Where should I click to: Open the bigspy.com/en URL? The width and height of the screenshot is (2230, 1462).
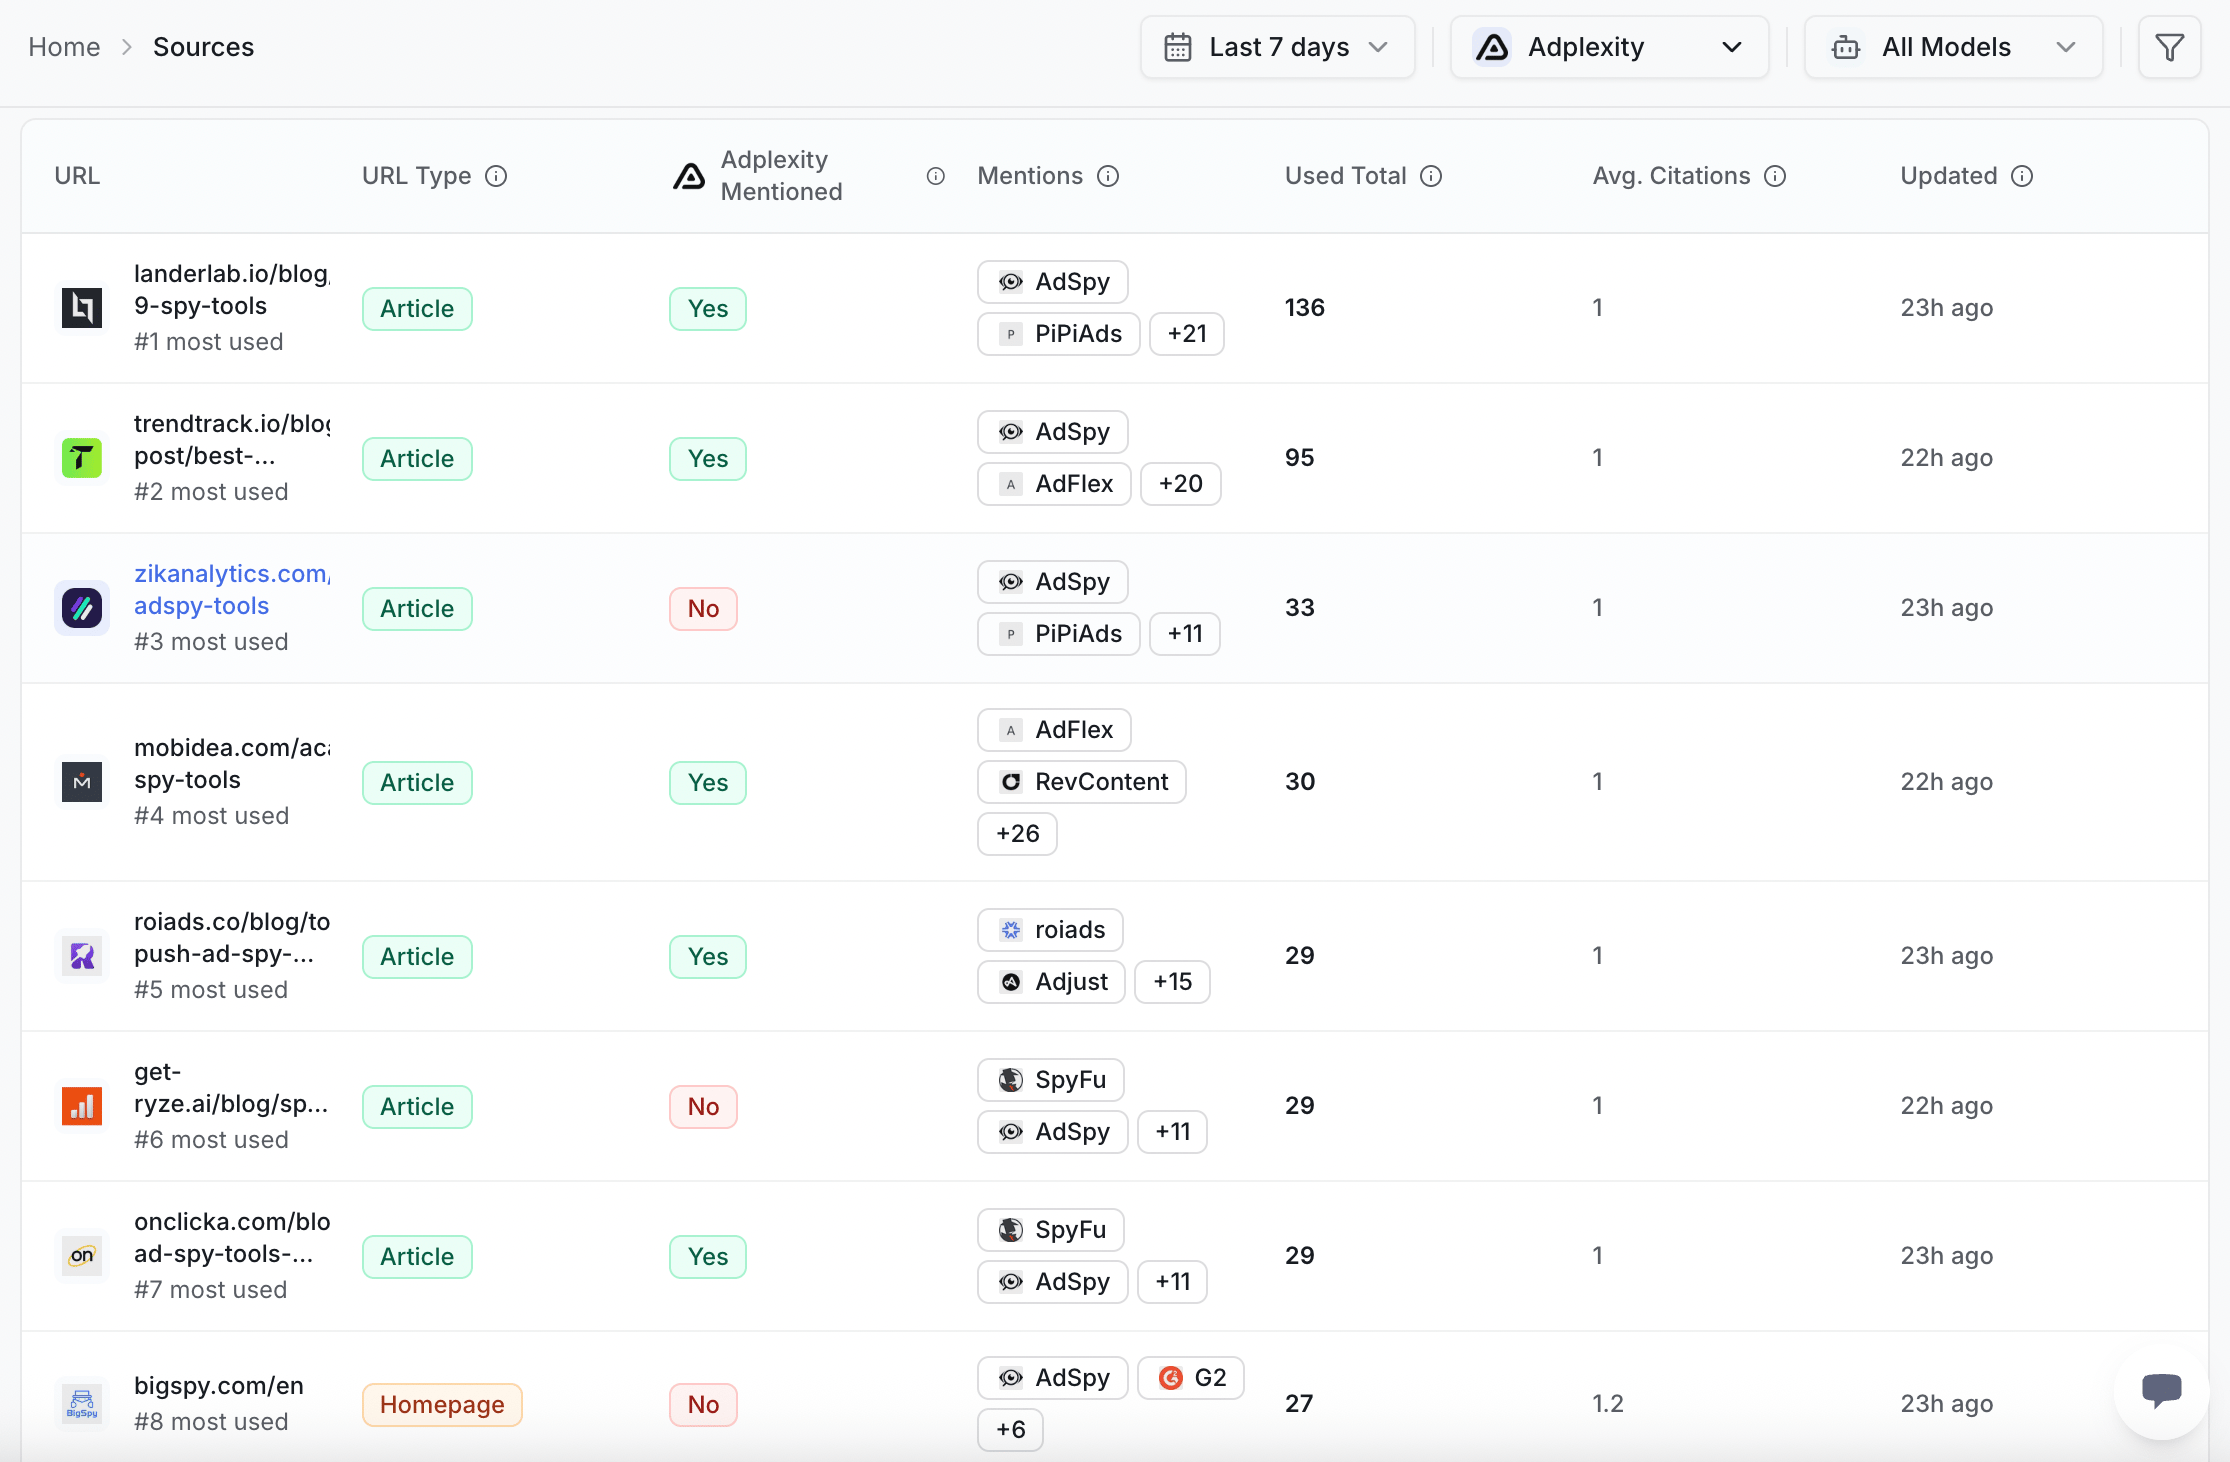coord(219,1386)
